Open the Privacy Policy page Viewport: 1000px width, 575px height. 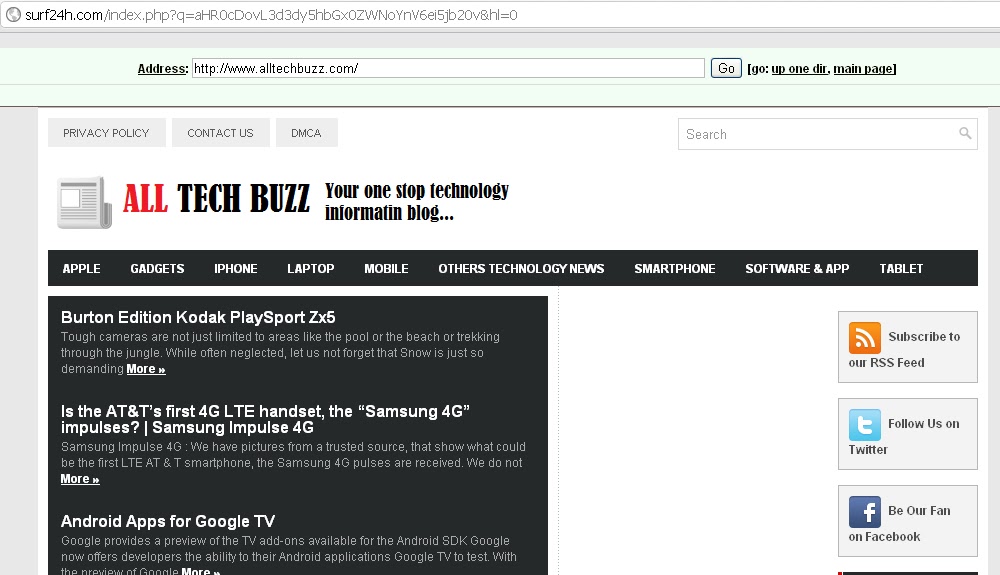click(107, 133)
